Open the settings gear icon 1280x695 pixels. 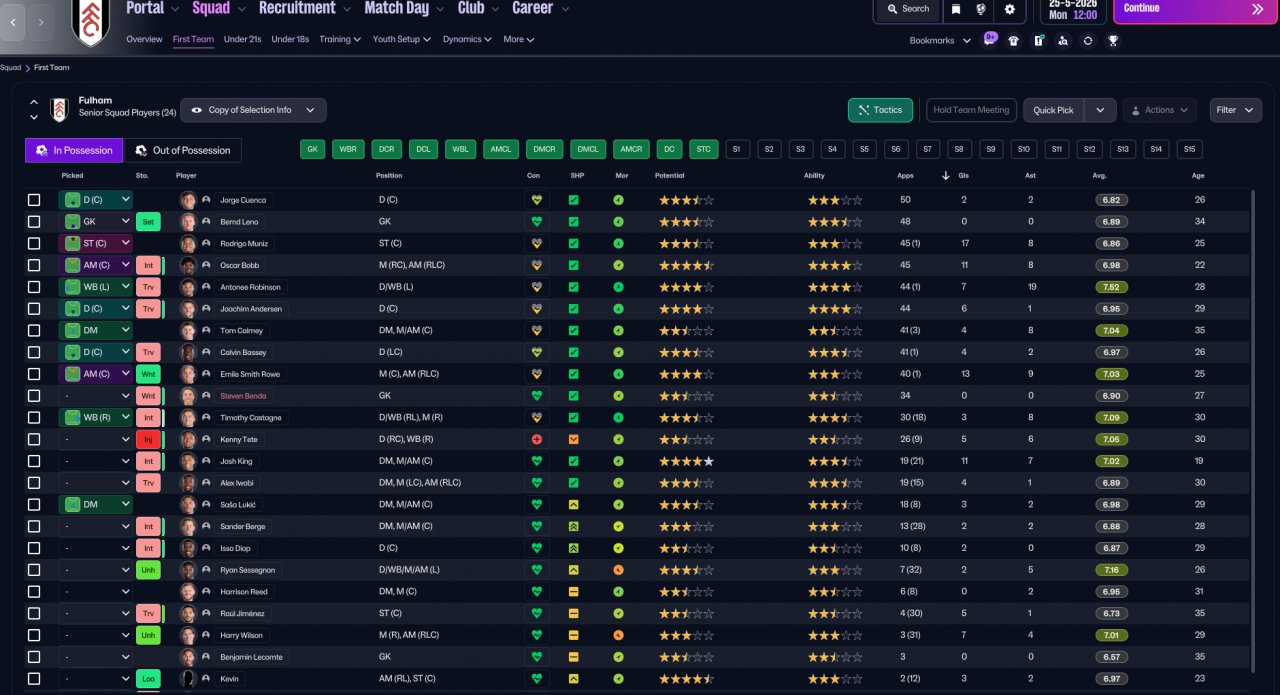1010,9
